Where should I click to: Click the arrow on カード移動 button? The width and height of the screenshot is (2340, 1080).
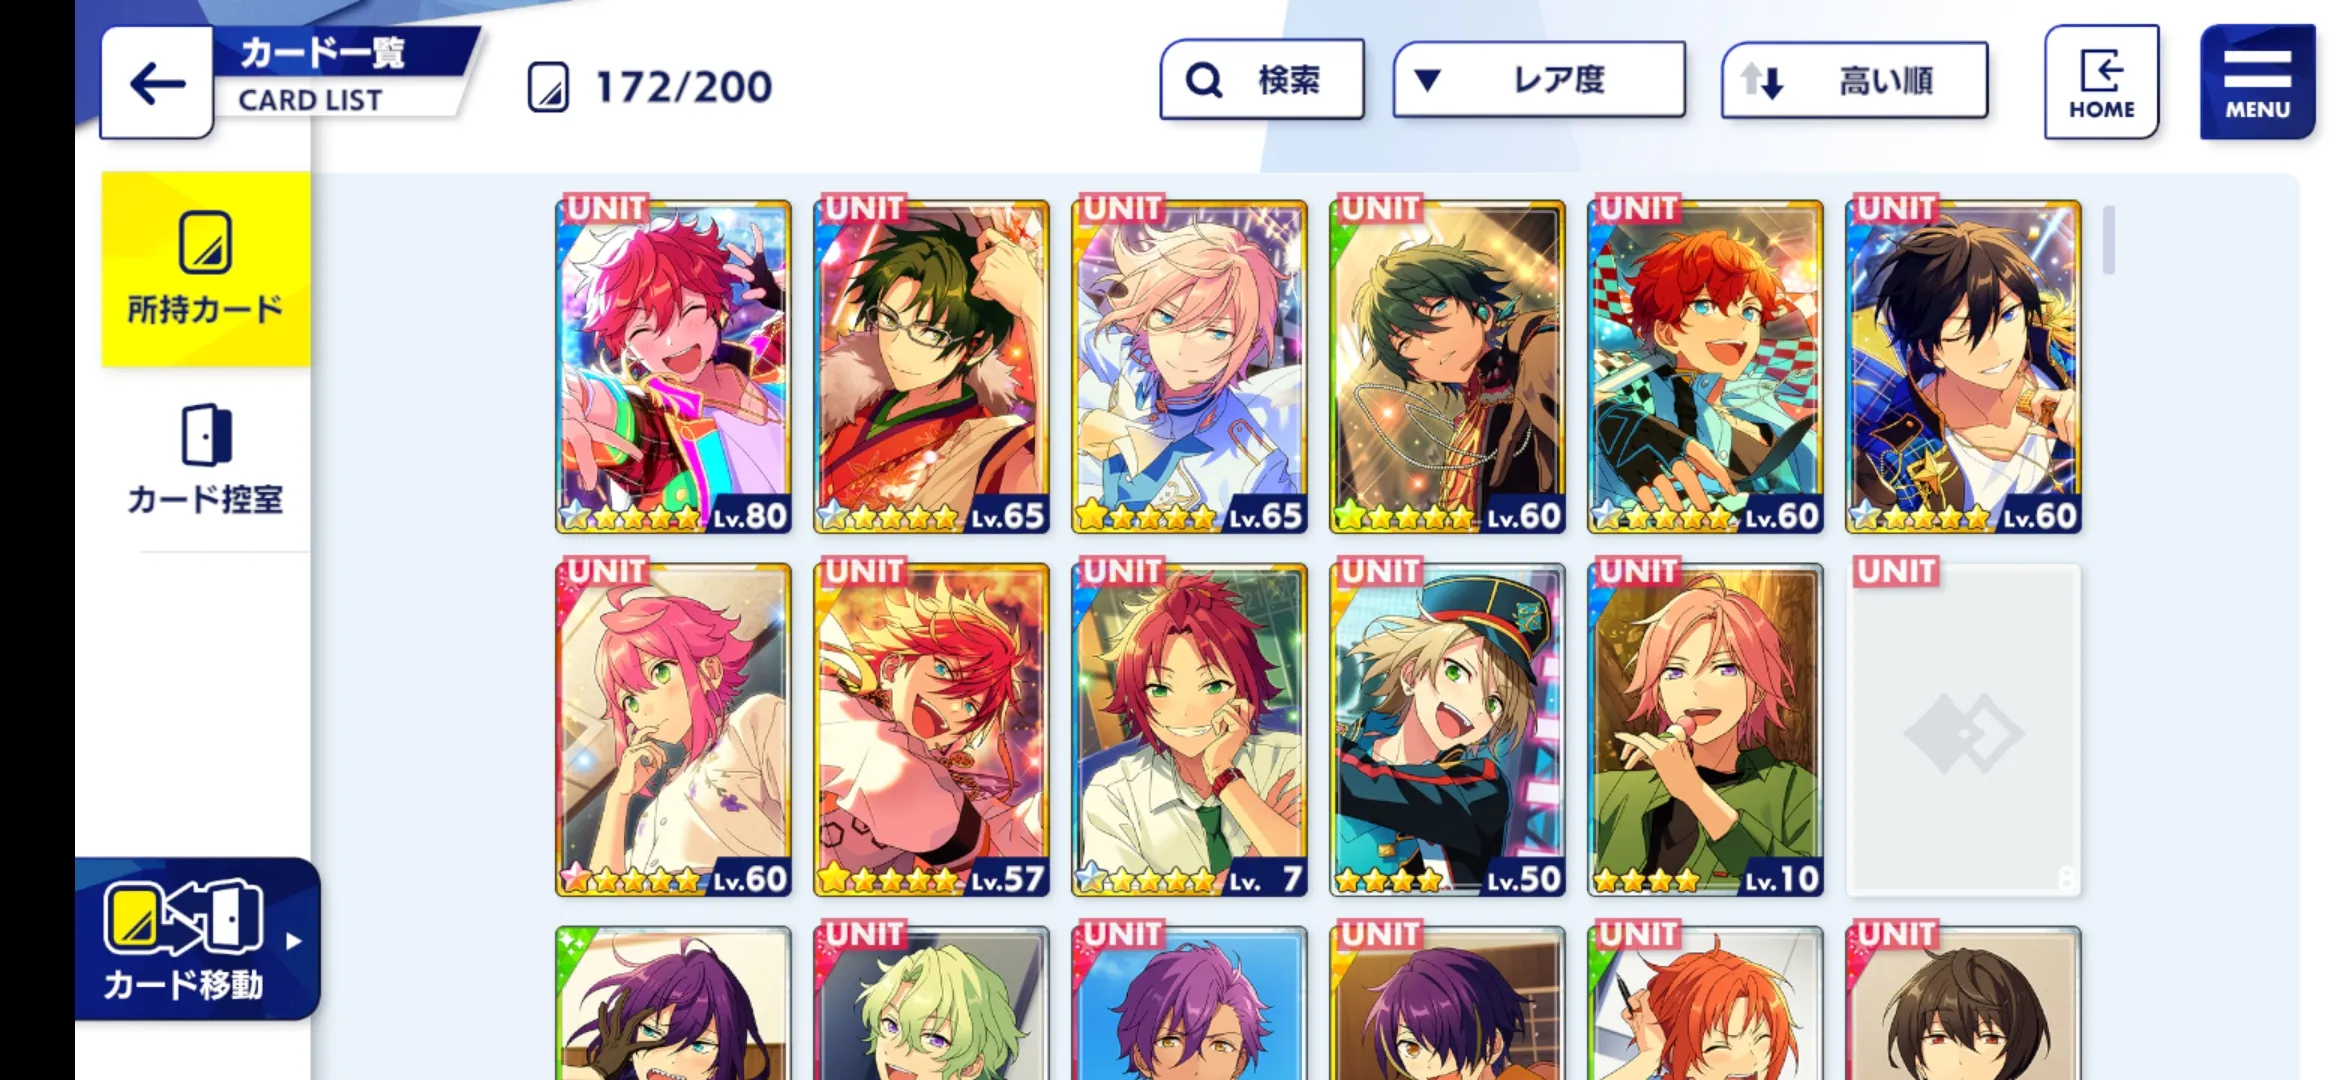[293, 941]
